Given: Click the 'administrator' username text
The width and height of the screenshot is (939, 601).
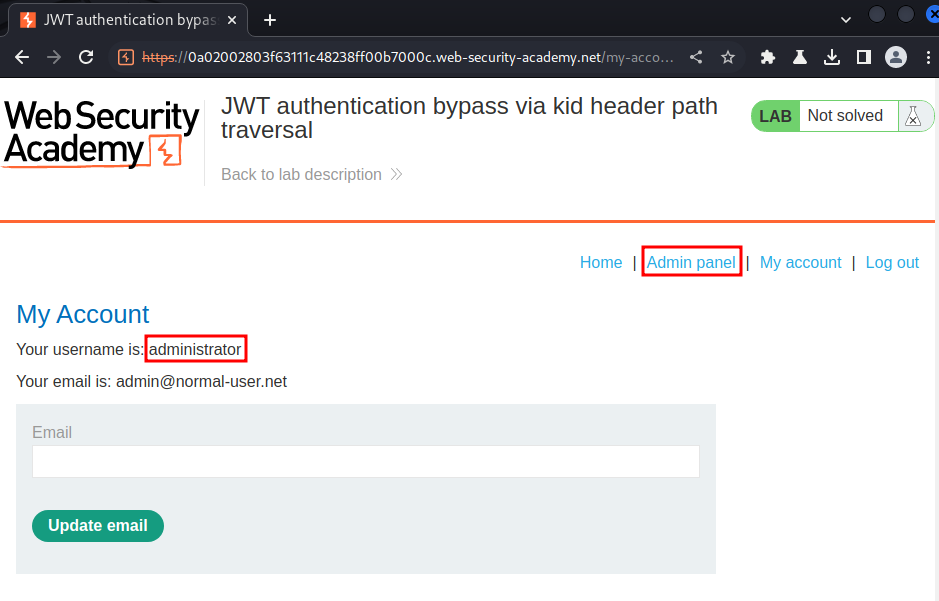Looking at the screenshot, I should point(195,350).
